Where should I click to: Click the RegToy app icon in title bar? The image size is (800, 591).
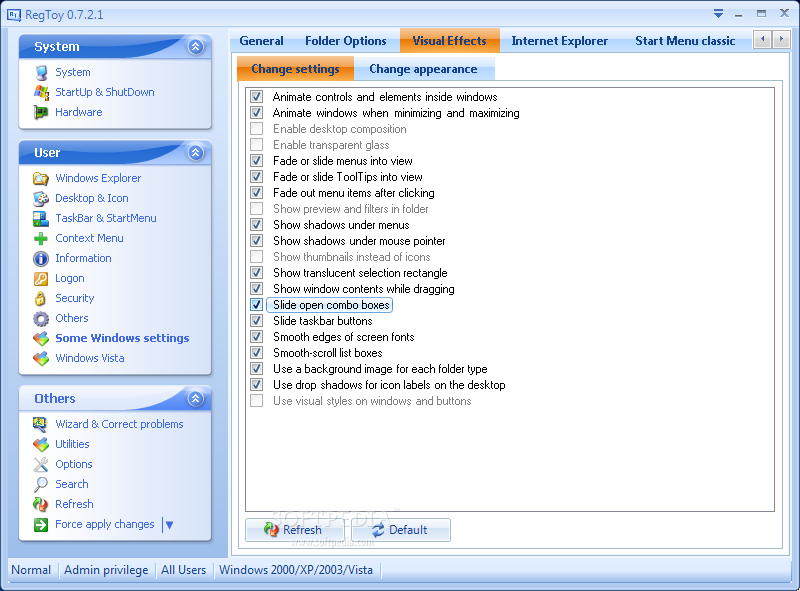point(14,15)
